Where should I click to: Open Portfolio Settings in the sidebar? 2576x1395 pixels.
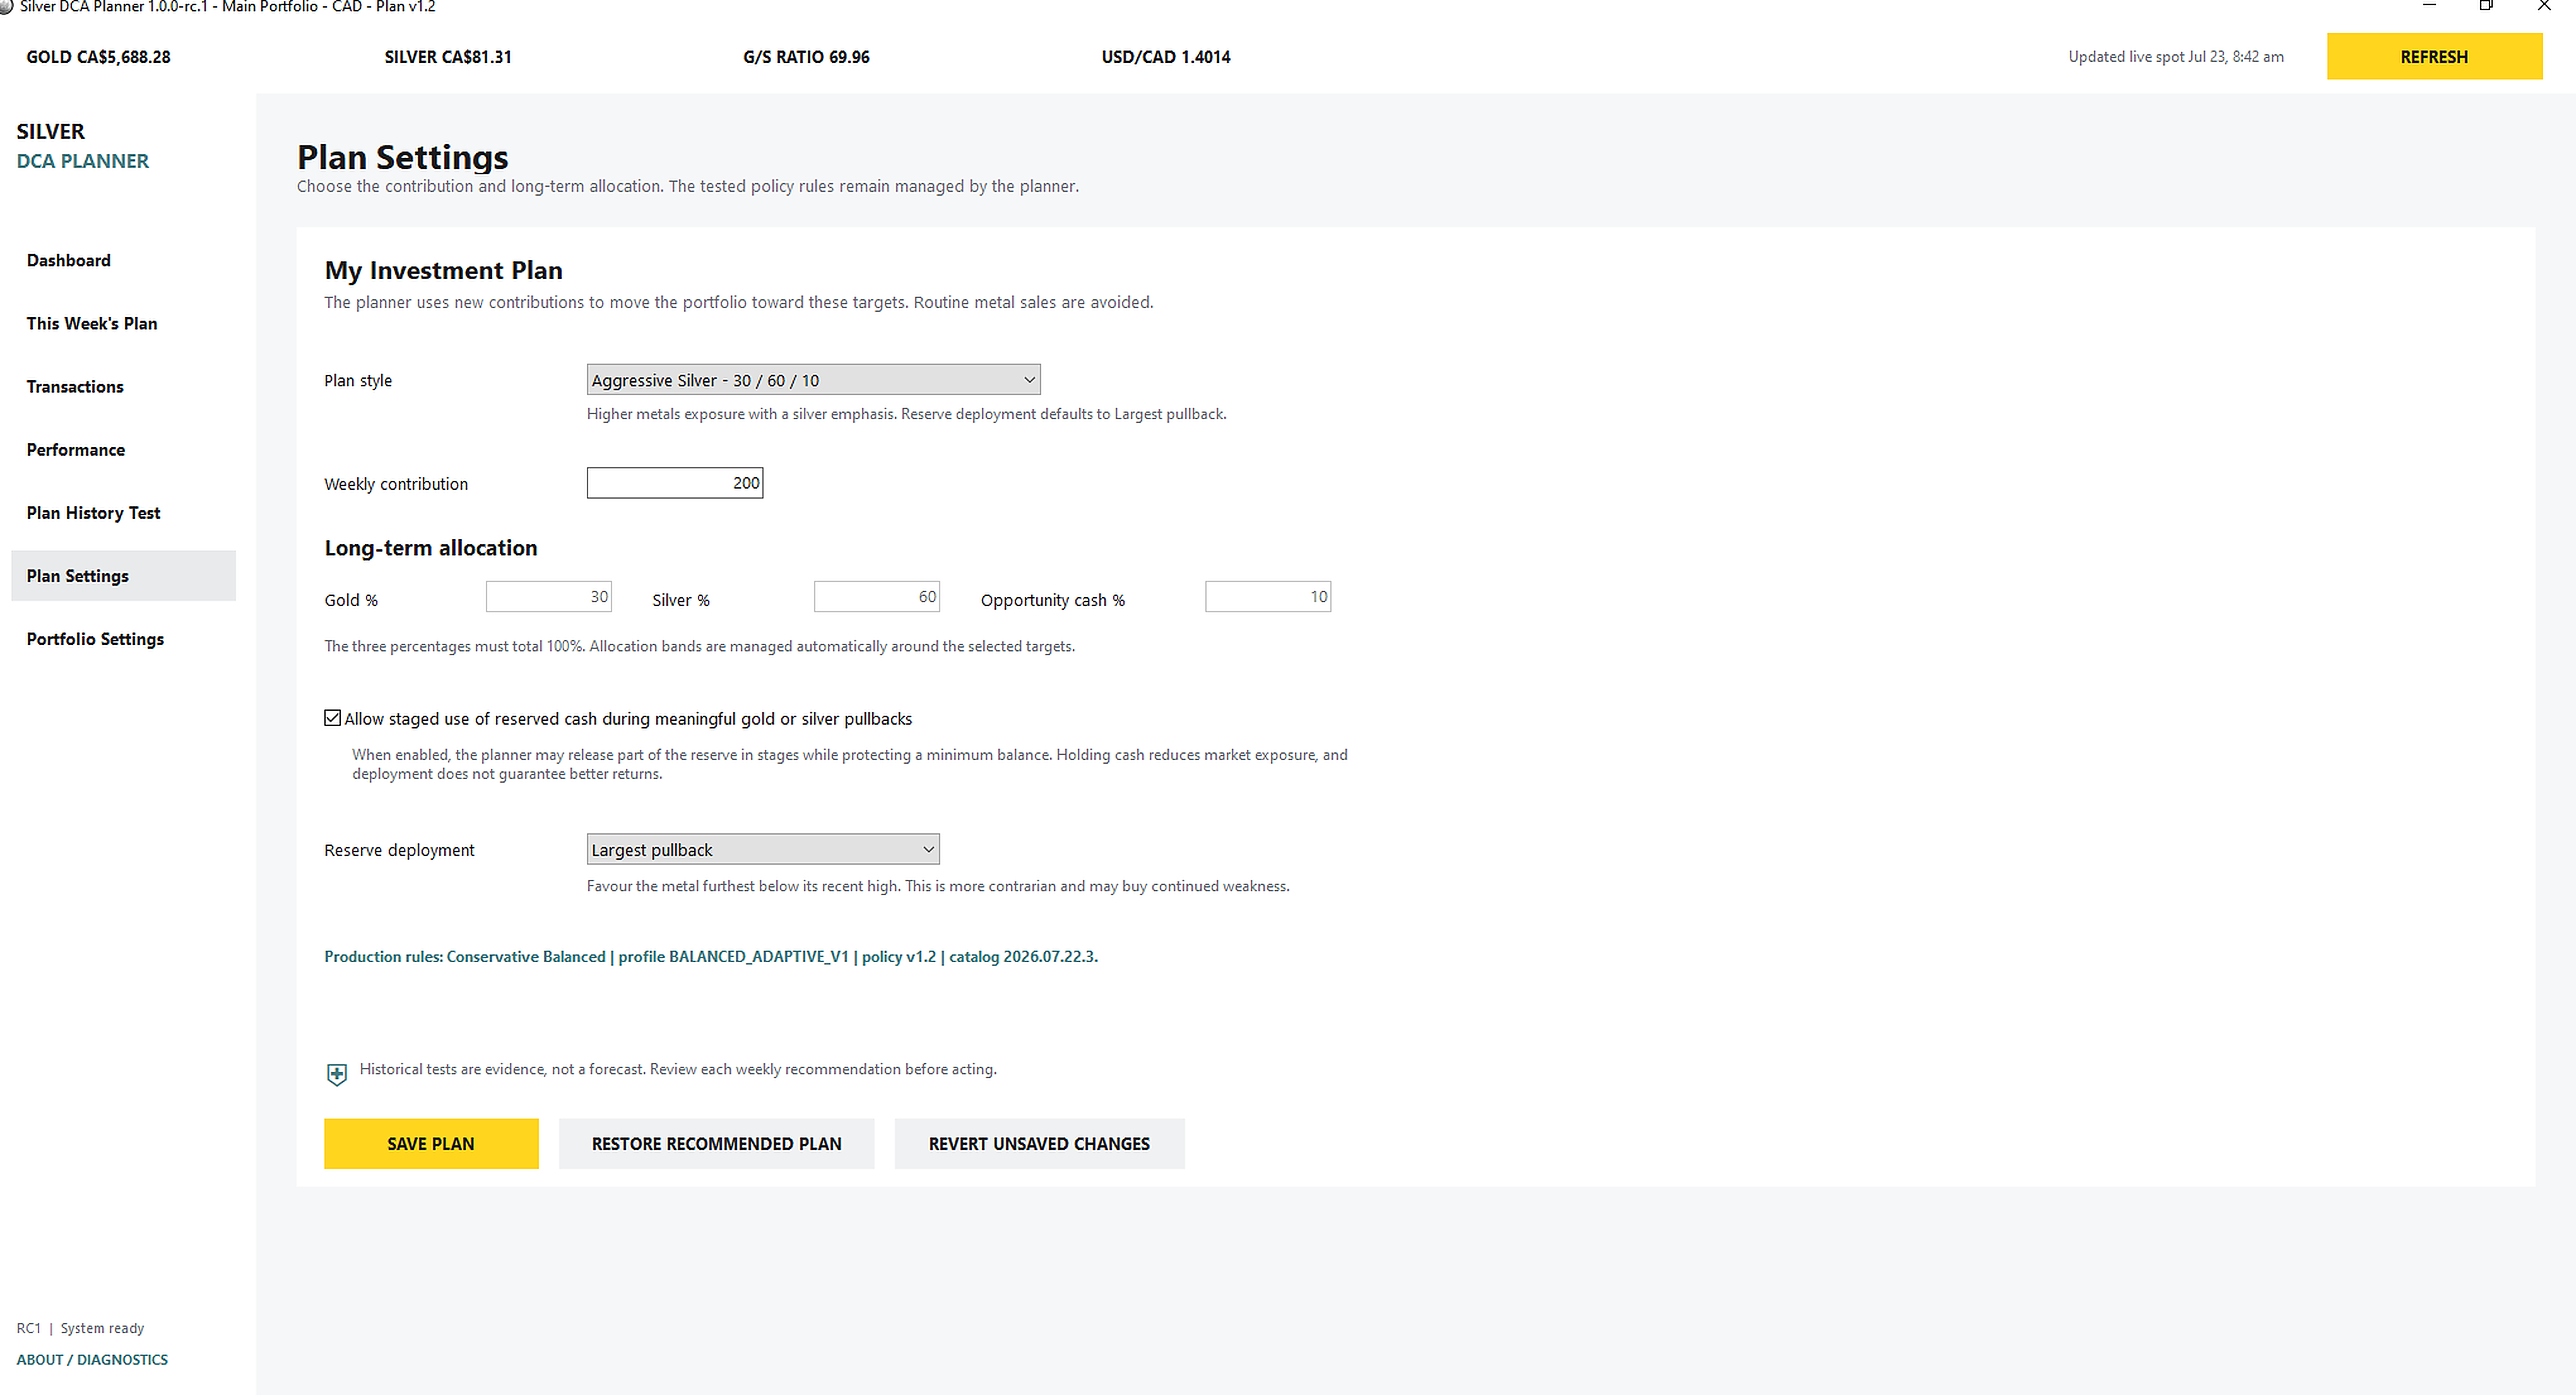[x=123, y=638]
